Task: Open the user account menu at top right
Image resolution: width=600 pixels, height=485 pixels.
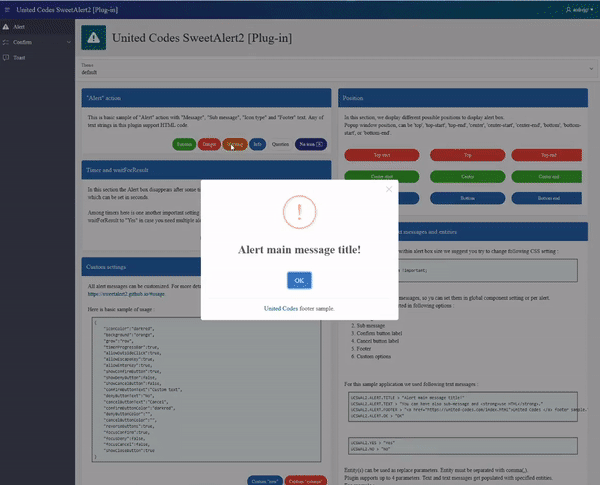Action: point(579,10)
